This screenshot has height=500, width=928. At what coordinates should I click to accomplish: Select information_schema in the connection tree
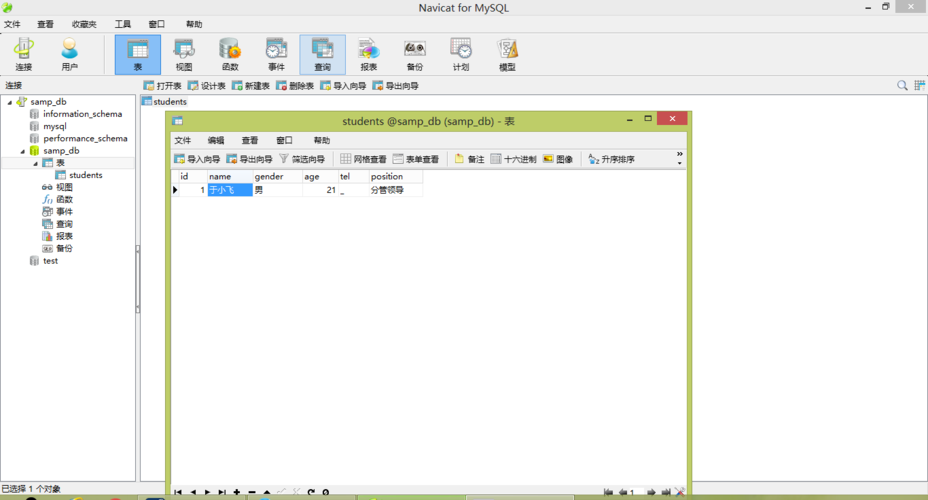coord(82,114)
